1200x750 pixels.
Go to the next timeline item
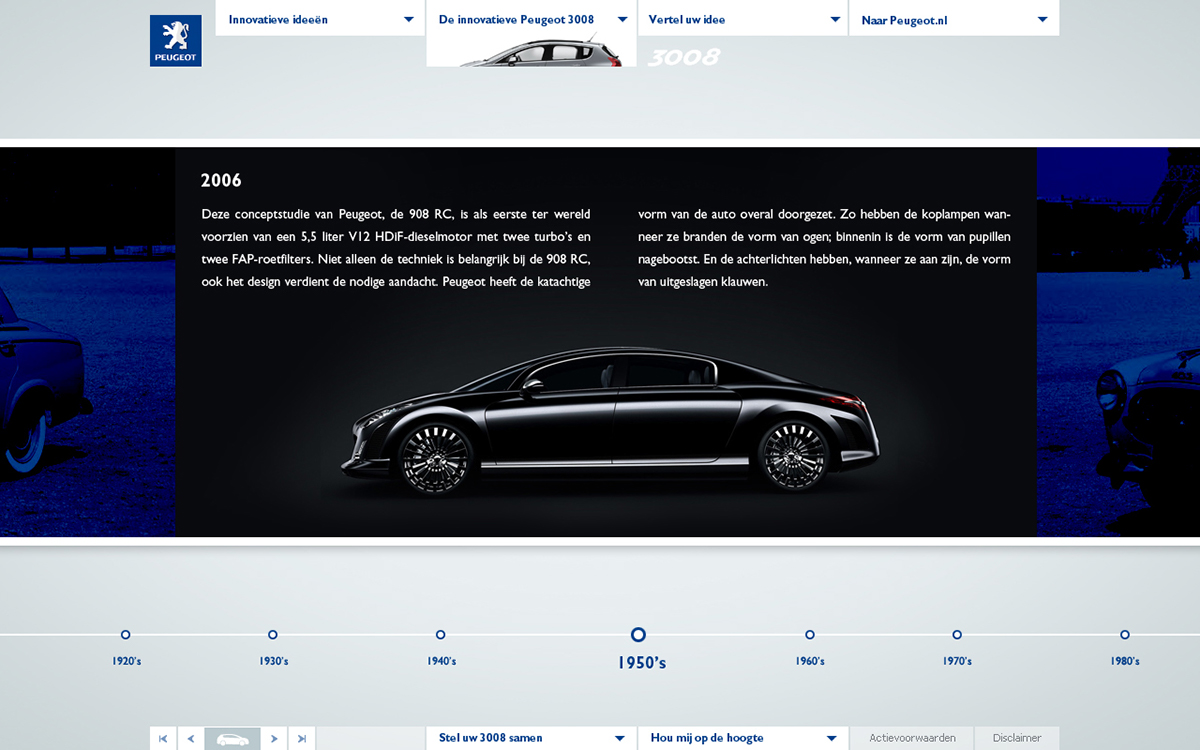point(274,739)
